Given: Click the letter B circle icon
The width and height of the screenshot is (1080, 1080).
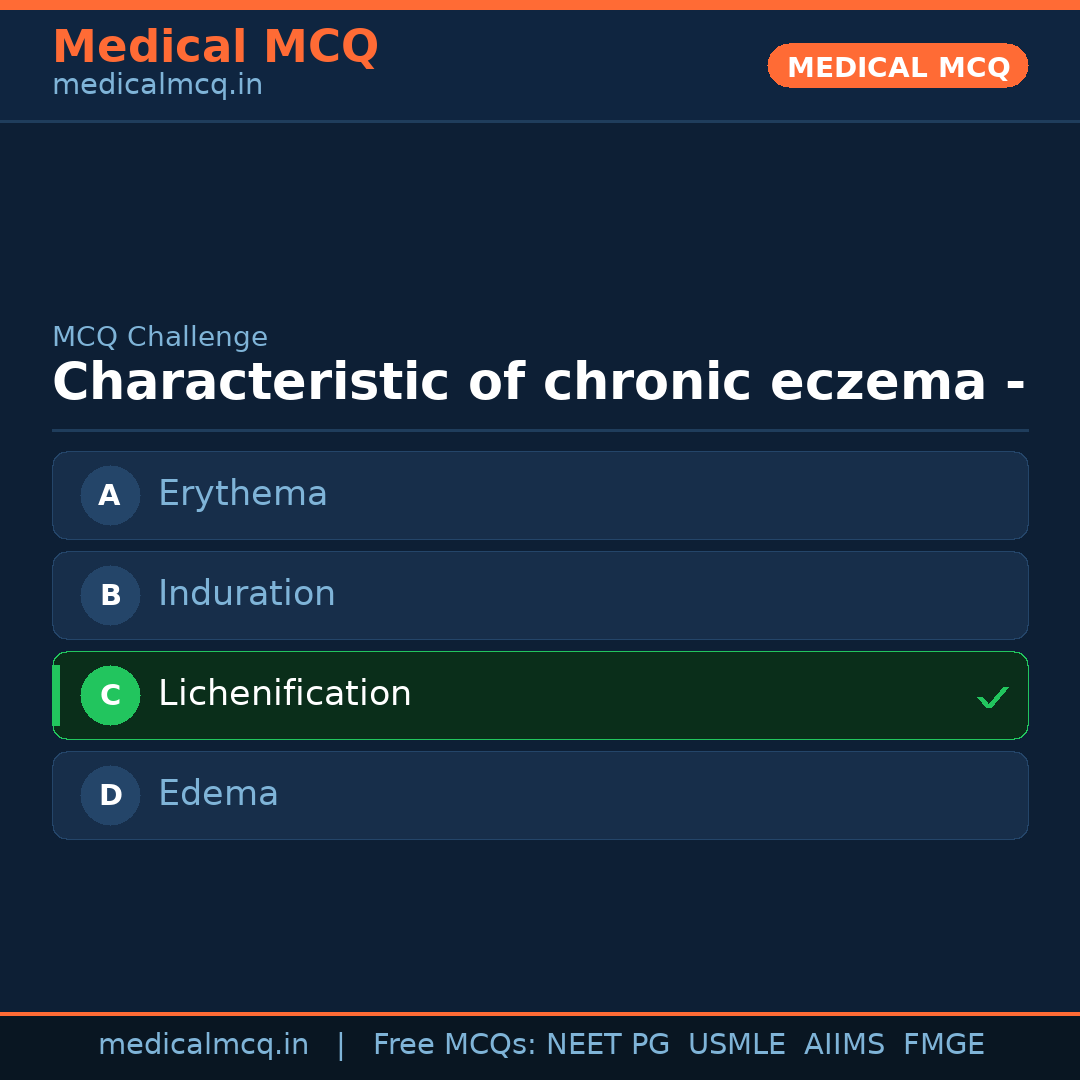Looking at the screenshot, I should [110, 595].
